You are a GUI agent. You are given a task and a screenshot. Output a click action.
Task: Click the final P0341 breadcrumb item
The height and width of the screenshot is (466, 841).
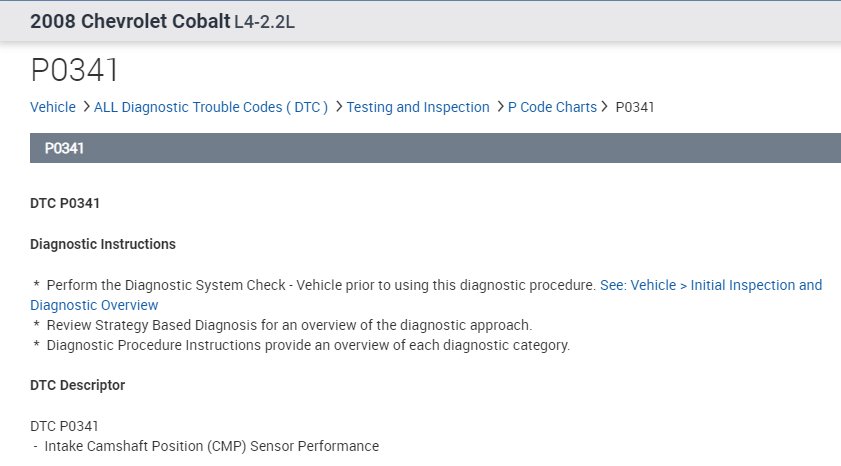tap(635, 107)
